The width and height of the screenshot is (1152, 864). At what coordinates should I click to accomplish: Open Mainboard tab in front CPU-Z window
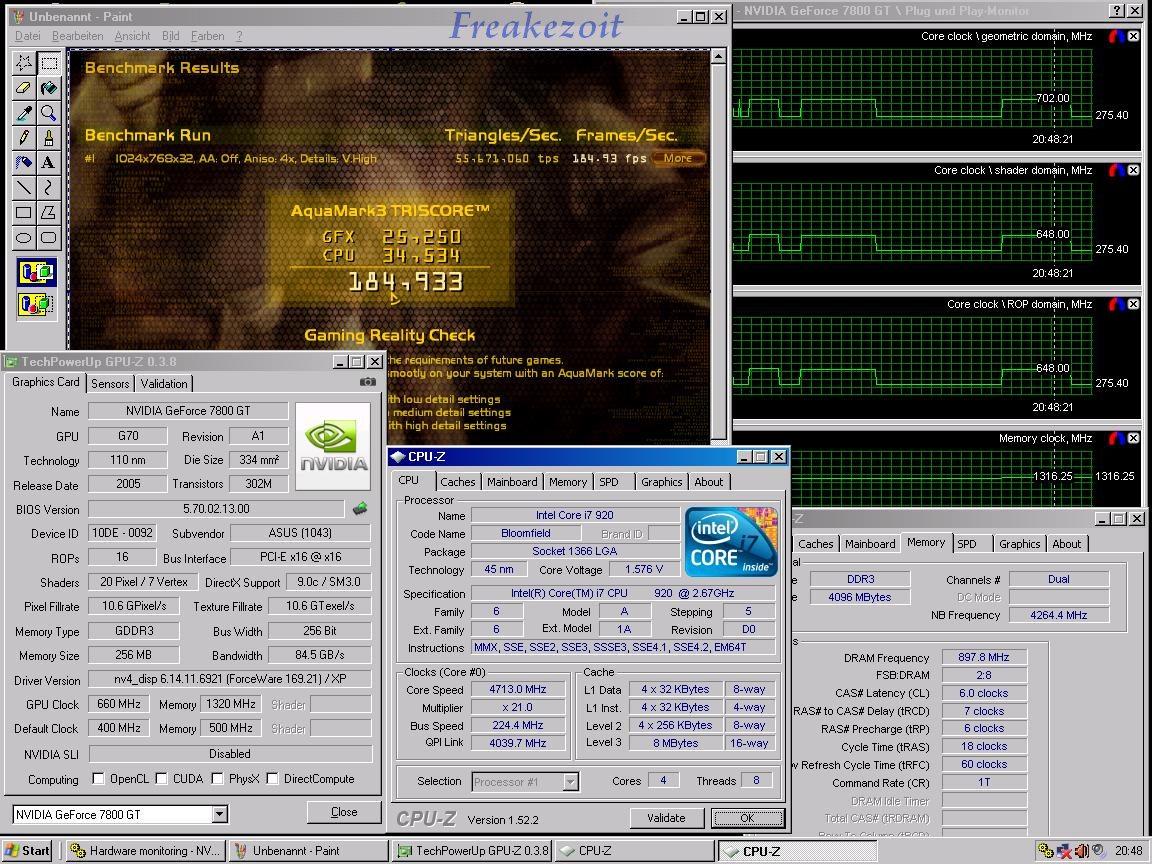(x=512, y=482)
